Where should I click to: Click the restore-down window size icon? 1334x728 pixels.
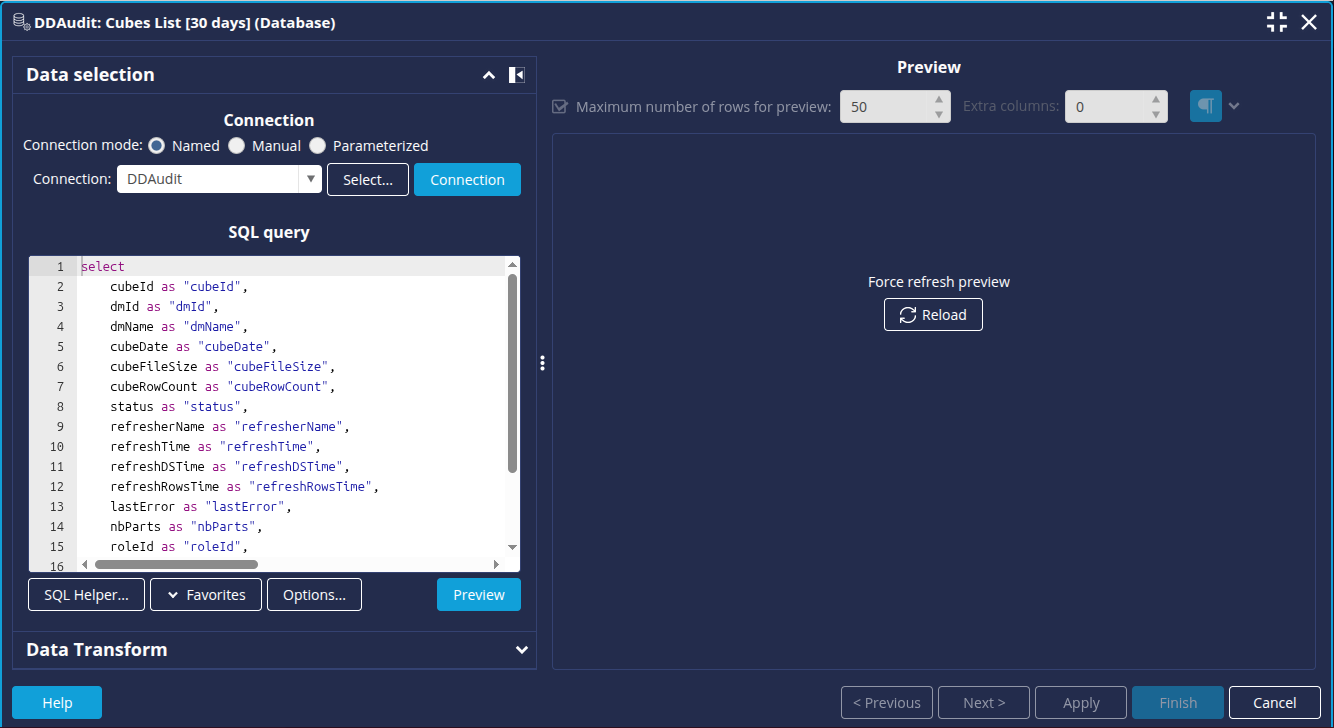point(1277,22)
